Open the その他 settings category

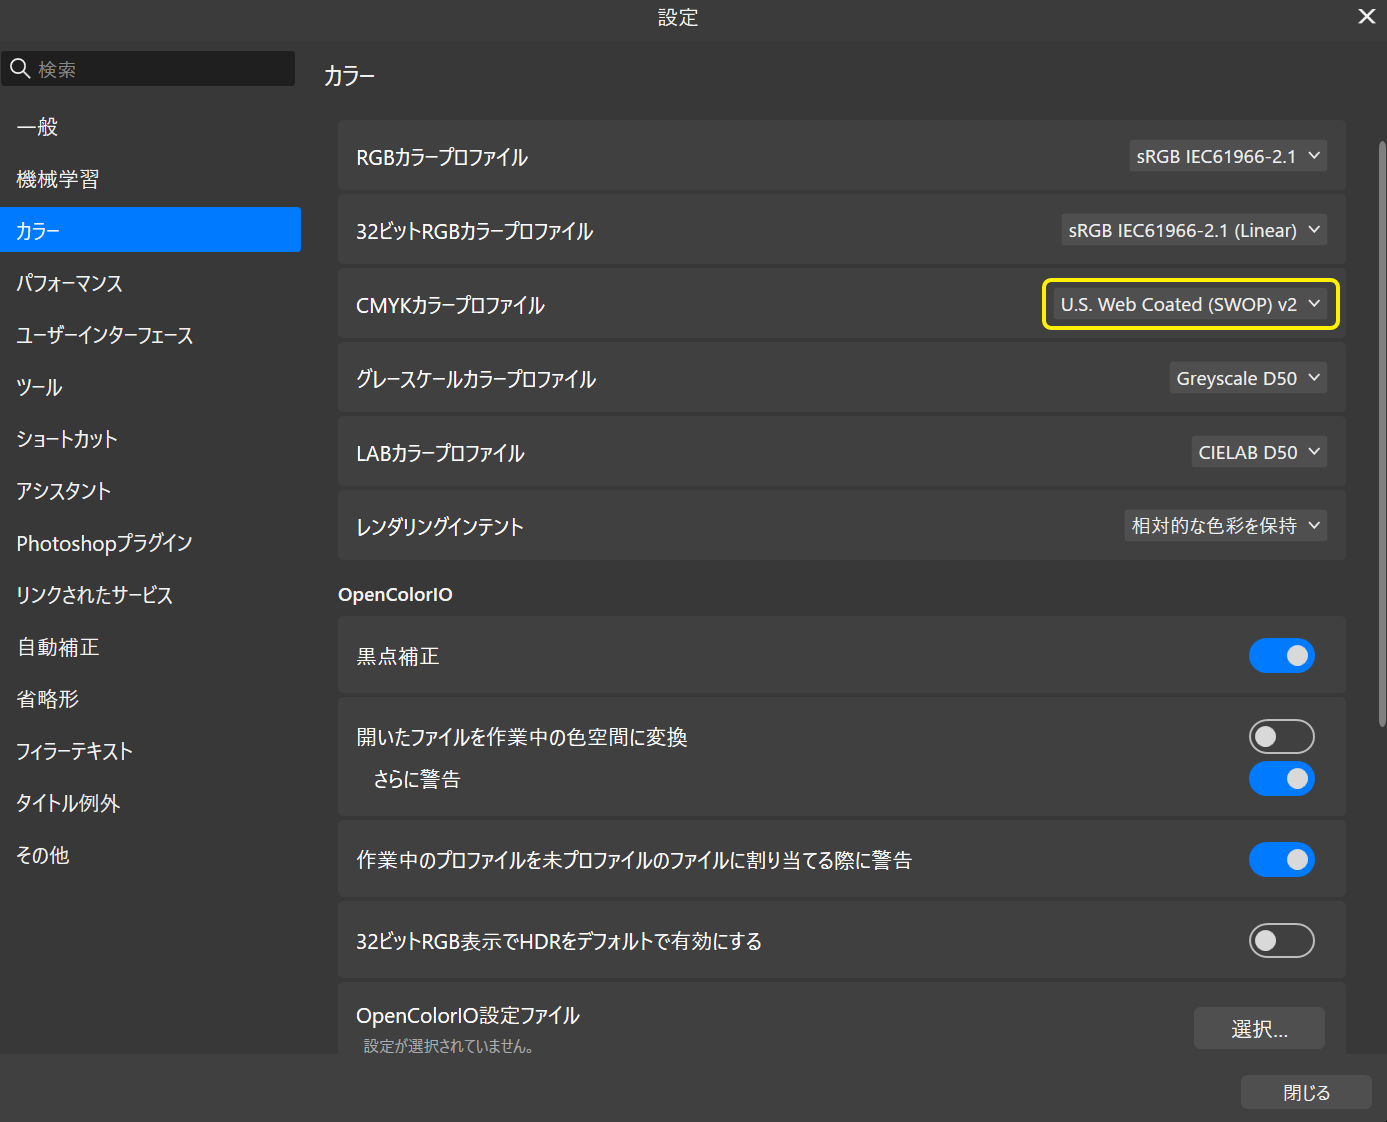point(150,855)
